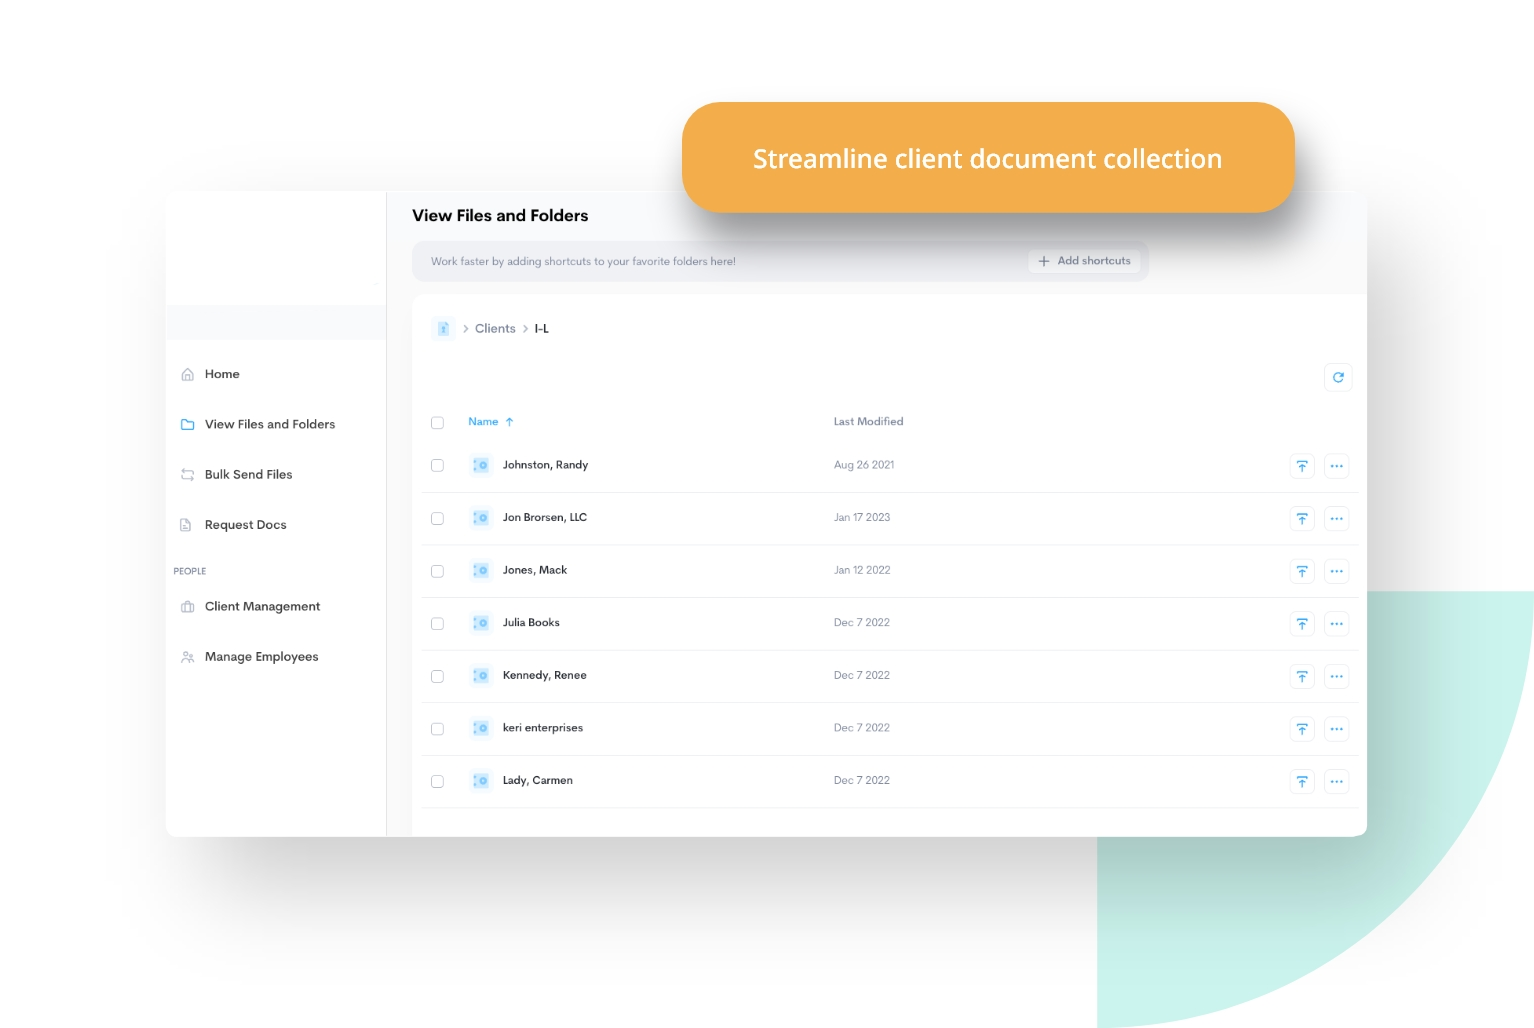Click the folder icon beside Johnston, Randy

[x=481, y=465]
